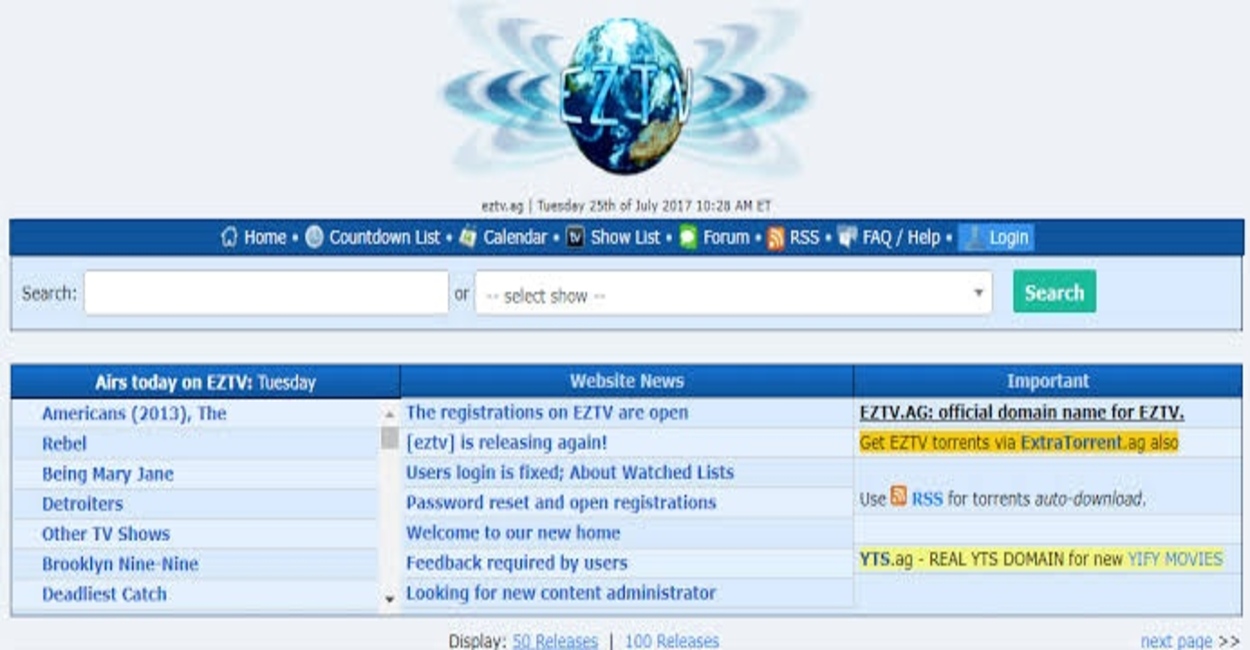Open the Rebel show link
This screenshot has width=1250, height=650.
click(64, 443)
